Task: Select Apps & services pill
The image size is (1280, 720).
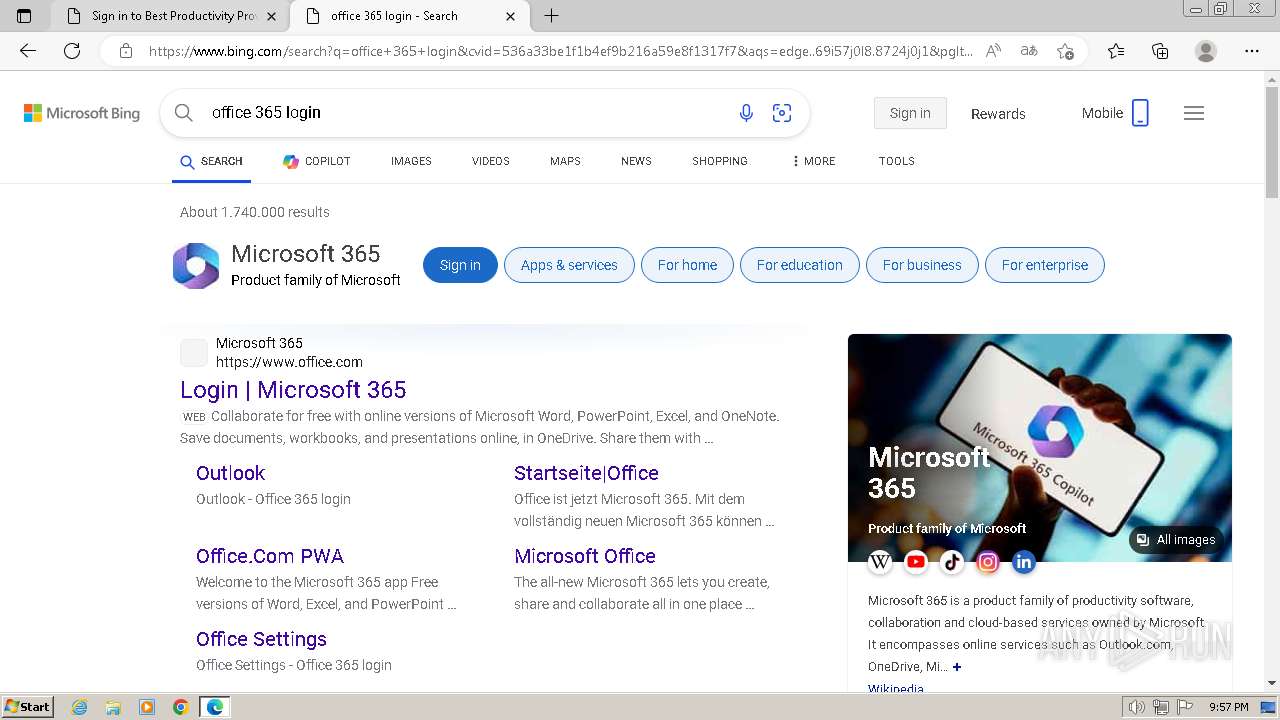Action: coord(569,265)
